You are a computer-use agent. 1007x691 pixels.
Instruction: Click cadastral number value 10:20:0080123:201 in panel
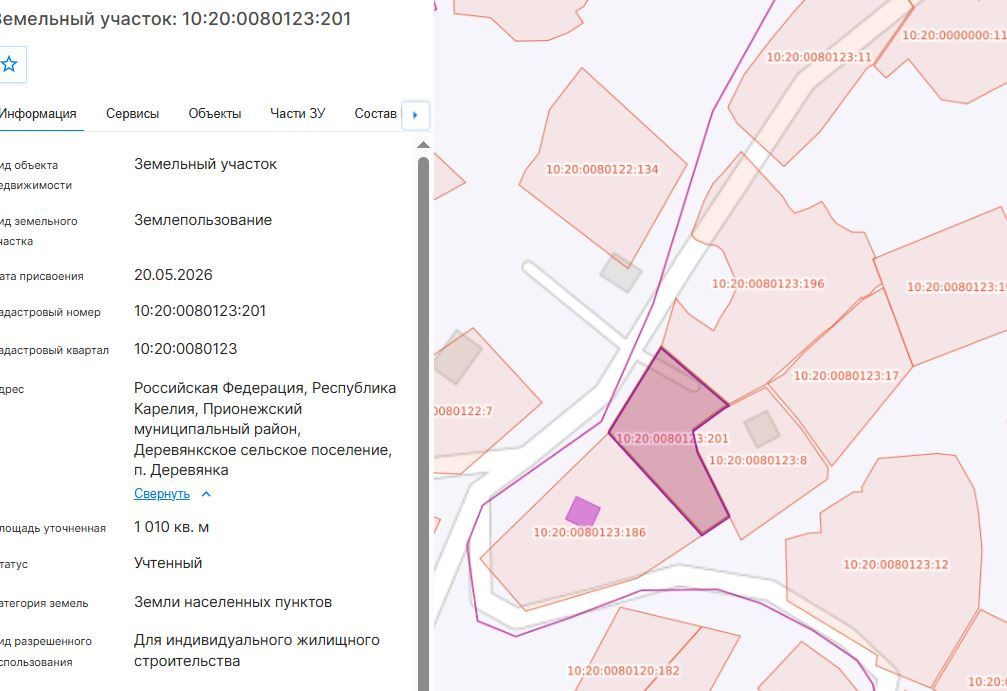click(200, 311)
